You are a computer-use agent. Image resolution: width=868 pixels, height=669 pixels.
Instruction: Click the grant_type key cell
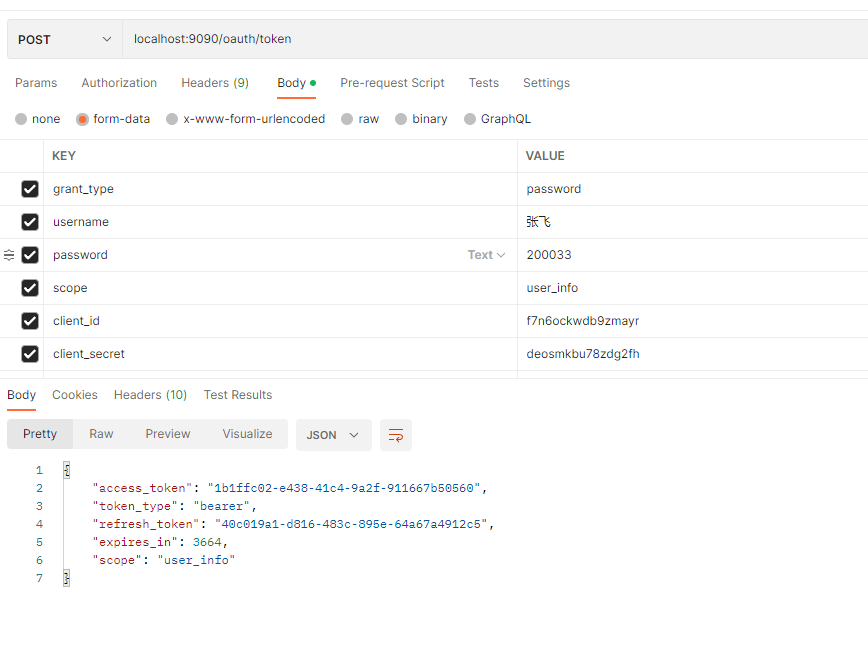coord(280,189)
